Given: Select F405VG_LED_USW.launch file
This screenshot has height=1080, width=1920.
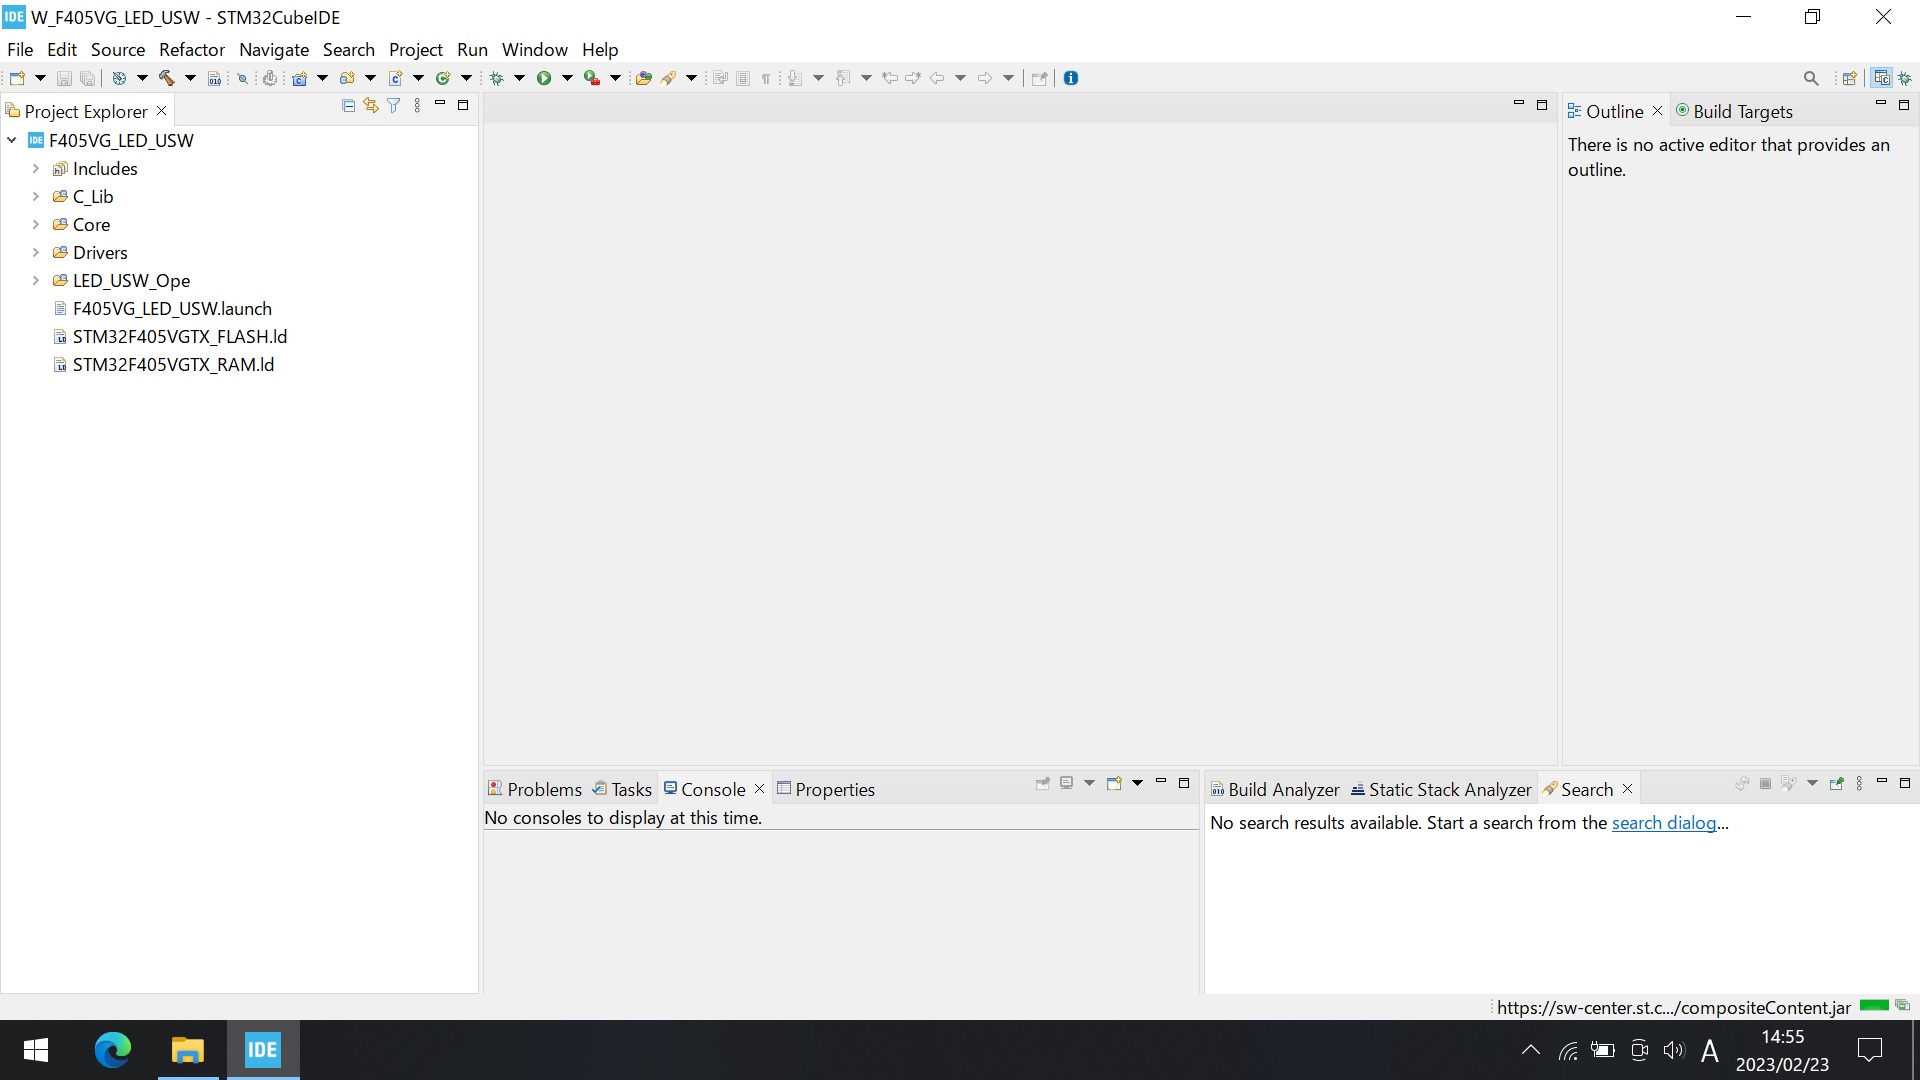Looking at the screenshot, I should click(x=172, y=309).
